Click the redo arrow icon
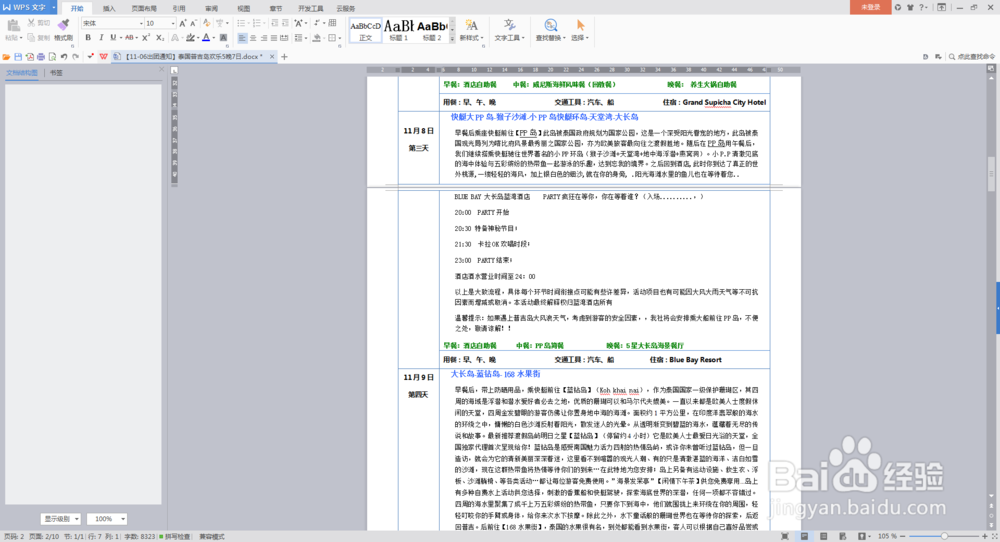 coord(76,57)
